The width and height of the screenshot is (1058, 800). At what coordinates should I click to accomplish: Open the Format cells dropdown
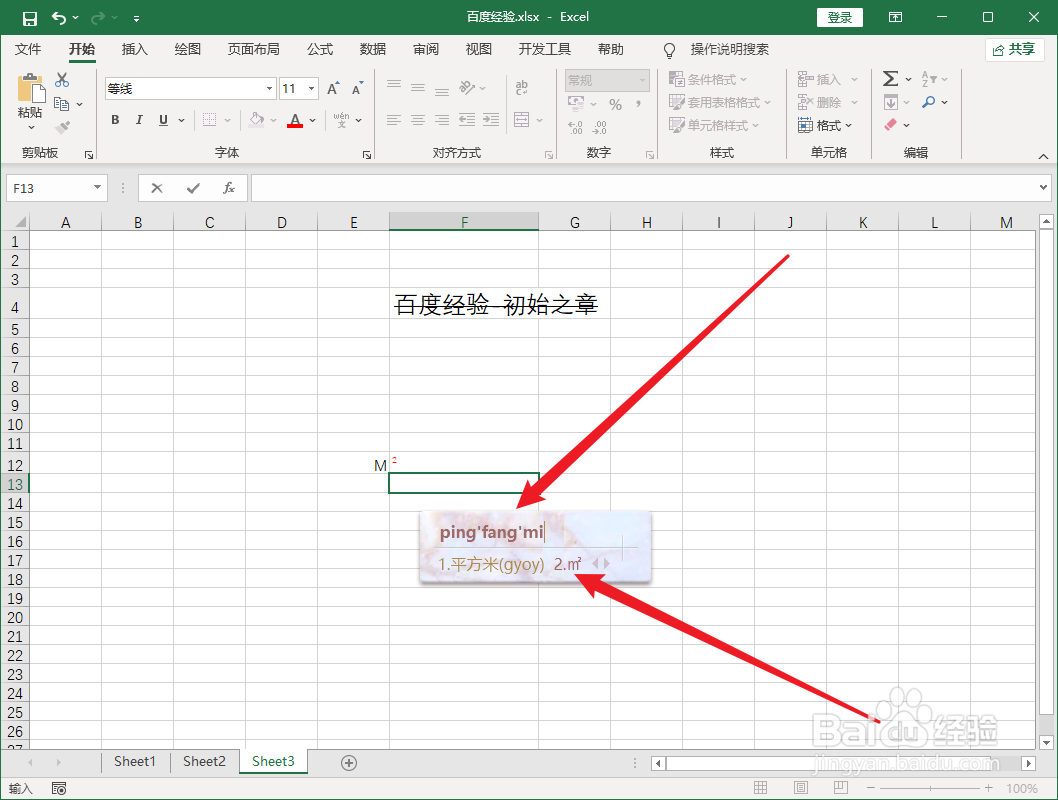pos(825,125)
